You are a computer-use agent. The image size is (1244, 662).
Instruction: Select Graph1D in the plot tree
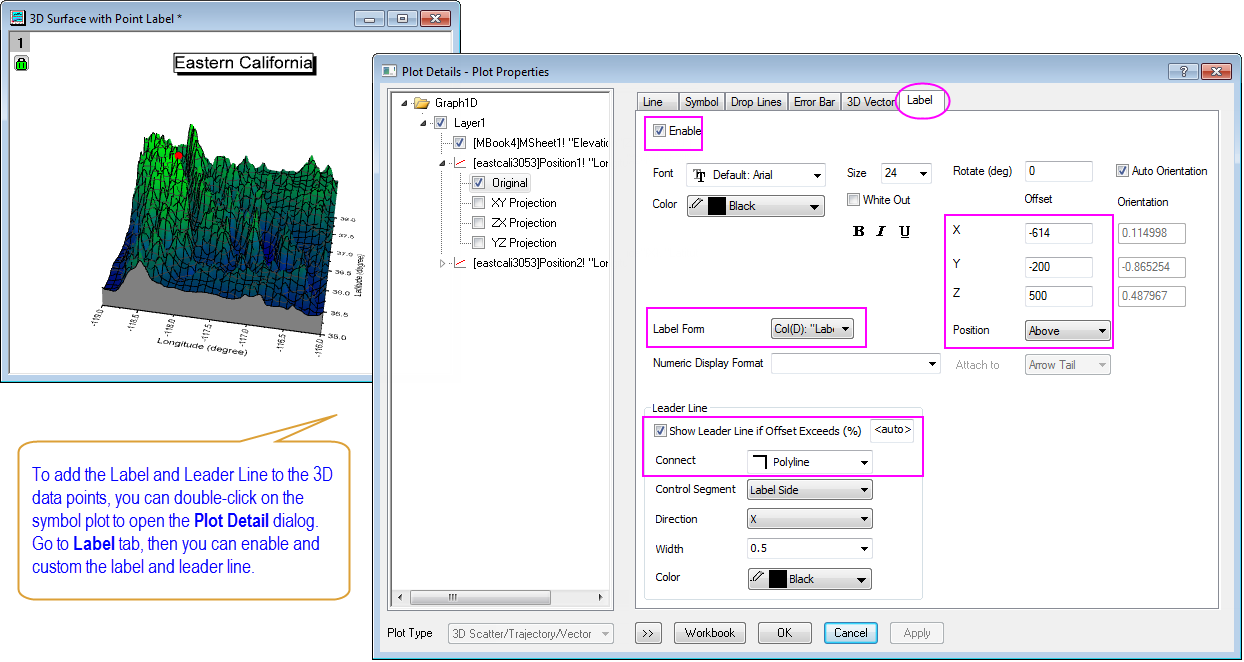[x=456, y=103]
